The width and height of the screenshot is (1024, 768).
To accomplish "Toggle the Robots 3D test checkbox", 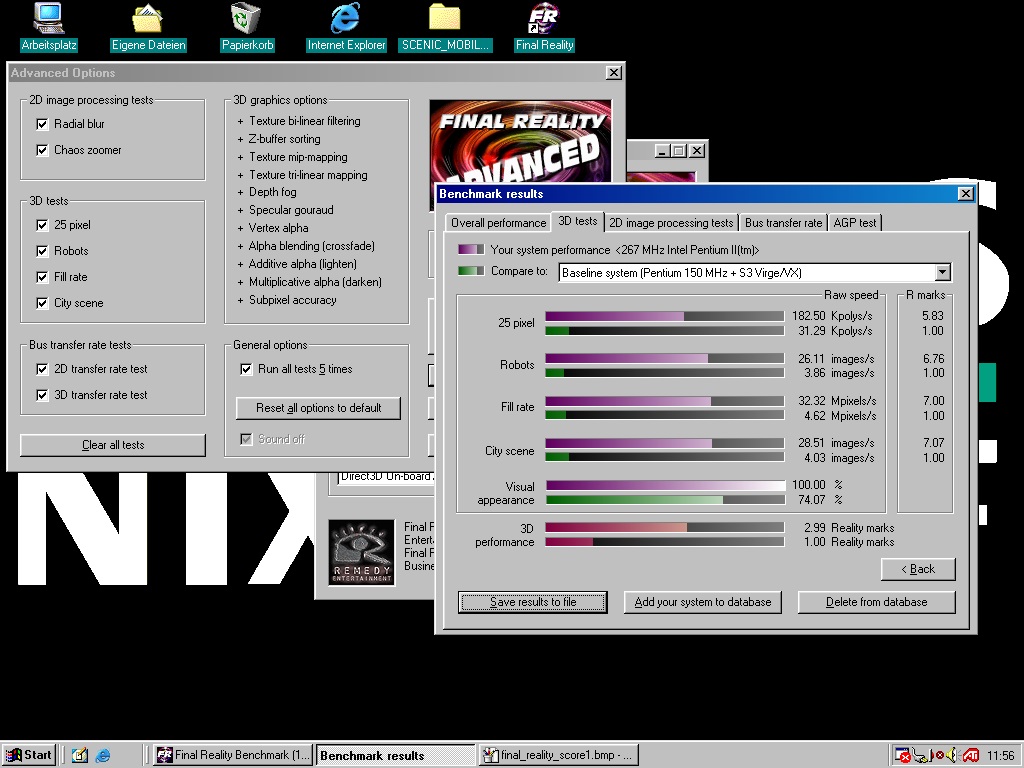I will pos(42,251).
